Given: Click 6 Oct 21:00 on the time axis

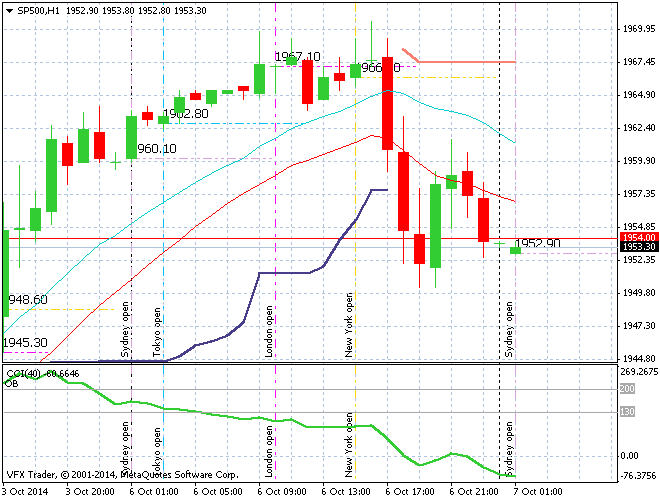Looking at the screenshot, I should click(x=474, y=492).
